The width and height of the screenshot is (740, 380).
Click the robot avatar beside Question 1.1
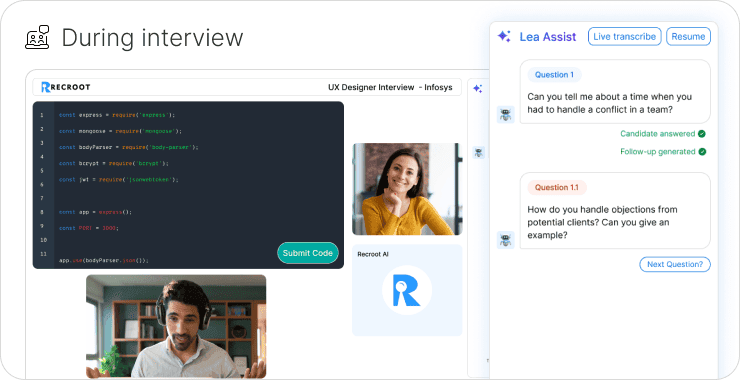pos(505,240)
